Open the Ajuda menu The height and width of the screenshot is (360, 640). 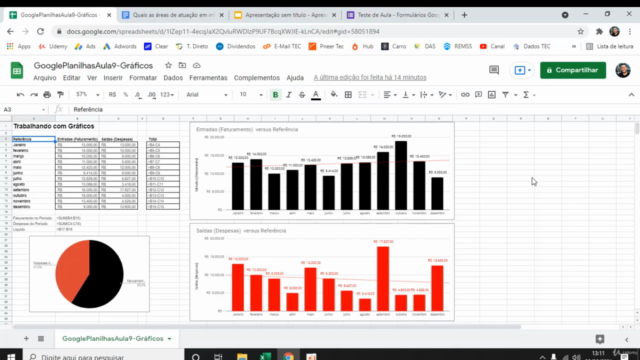pyautogui.click(x=295, y=78)
